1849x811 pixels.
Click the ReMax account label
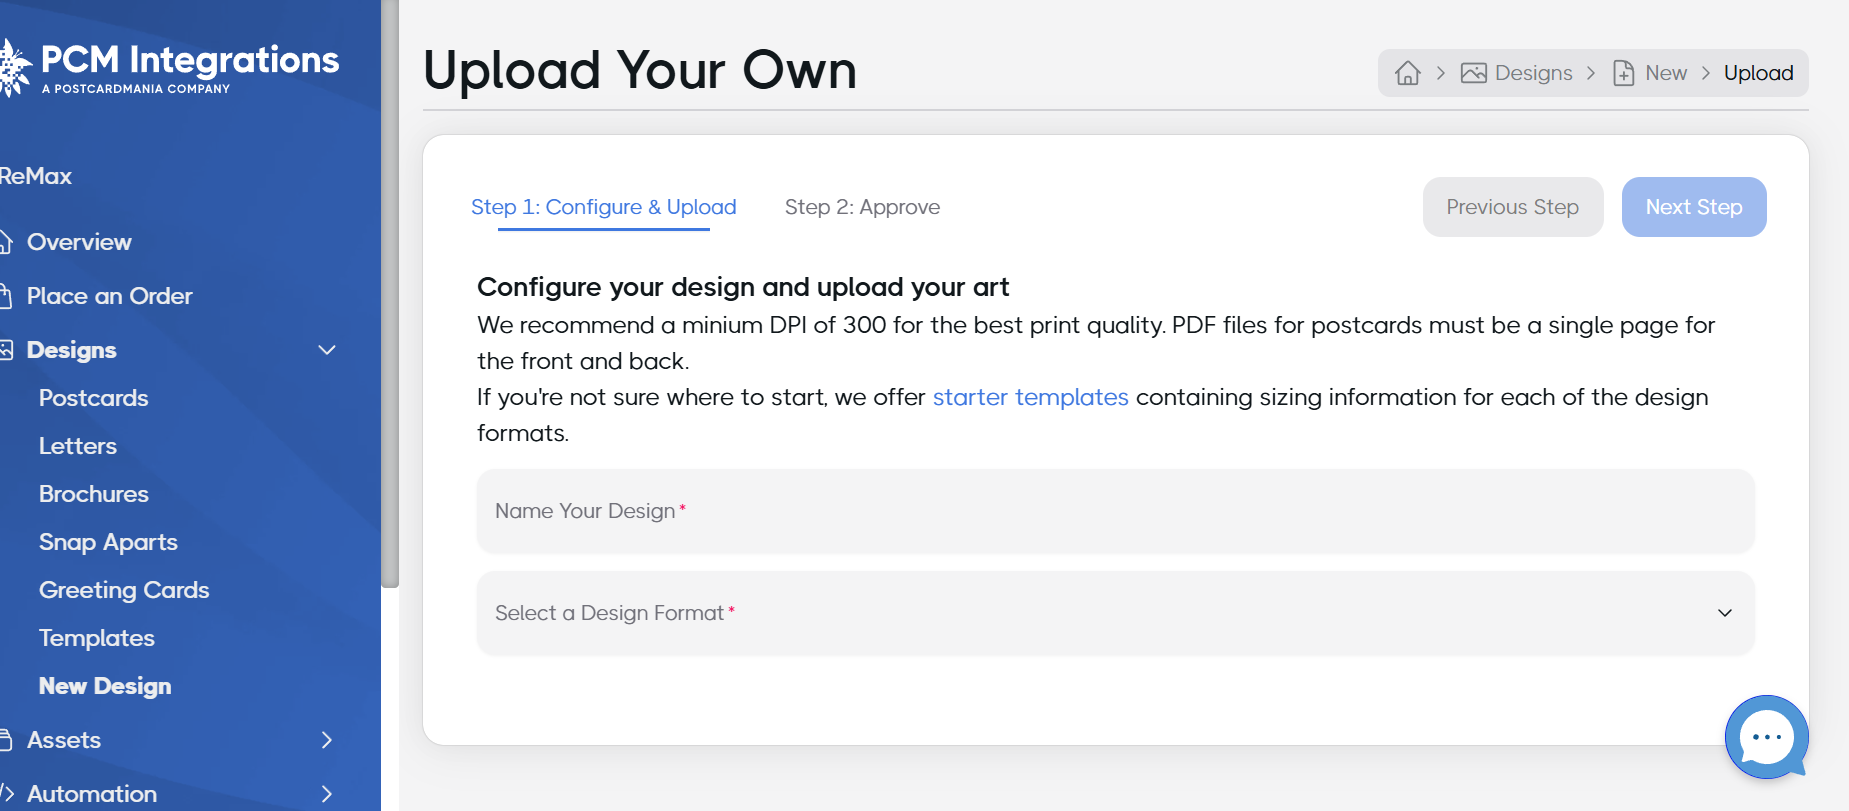36,176
